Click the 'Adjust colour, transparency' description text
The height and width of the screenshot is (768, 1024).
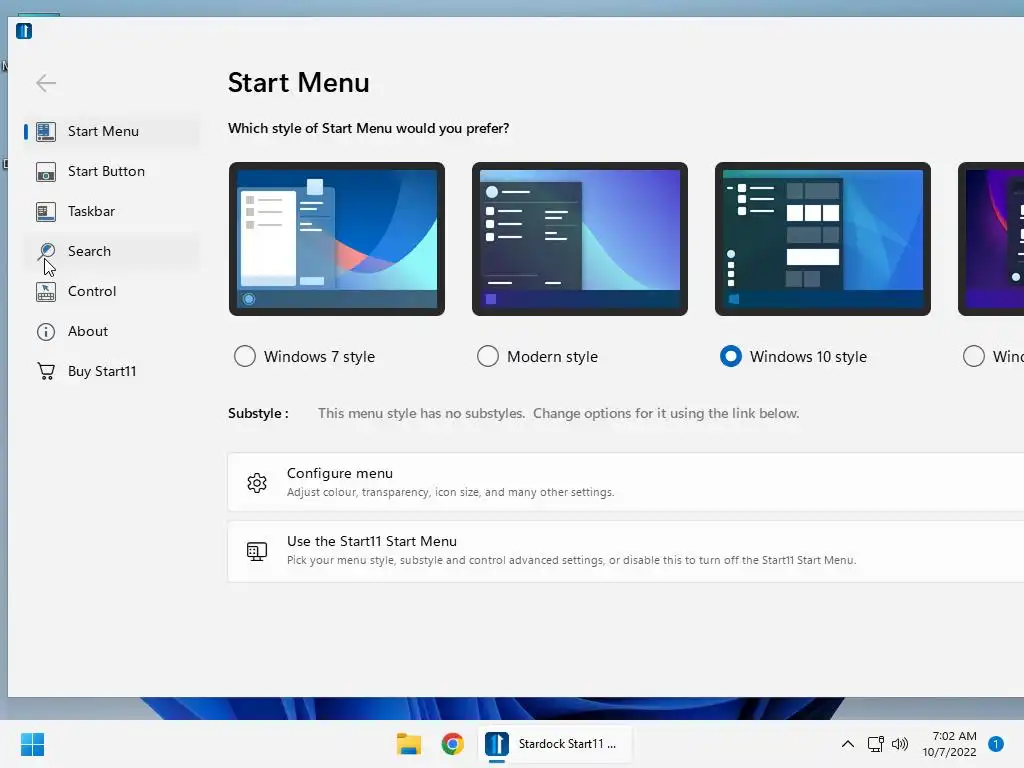451,492
